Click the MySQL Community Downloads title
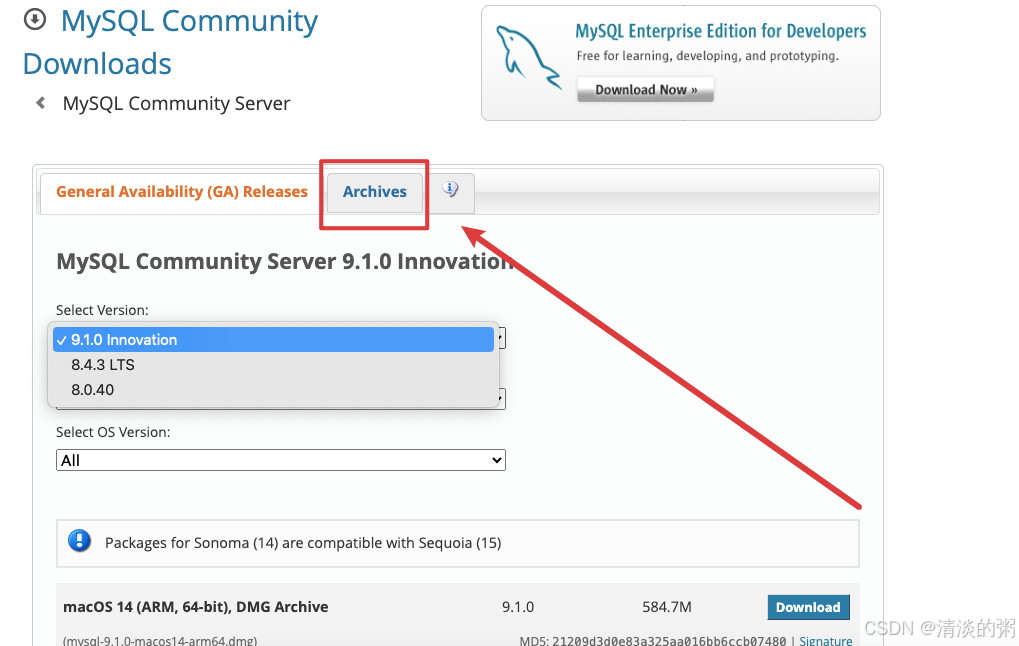The width and height of the screenshot is (1019, 646). point(170,42)
